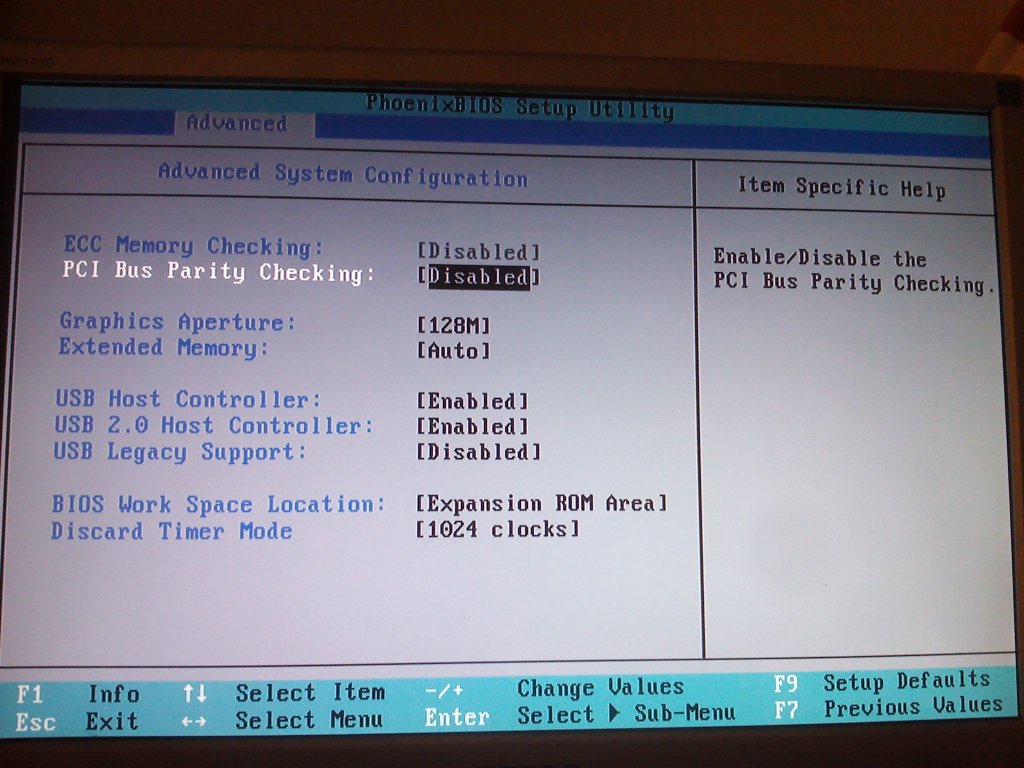Viewport: 1024px width, 768px height.
Task: Toggle USB Legacy Support Disabled value
Action: coord(479,452)
